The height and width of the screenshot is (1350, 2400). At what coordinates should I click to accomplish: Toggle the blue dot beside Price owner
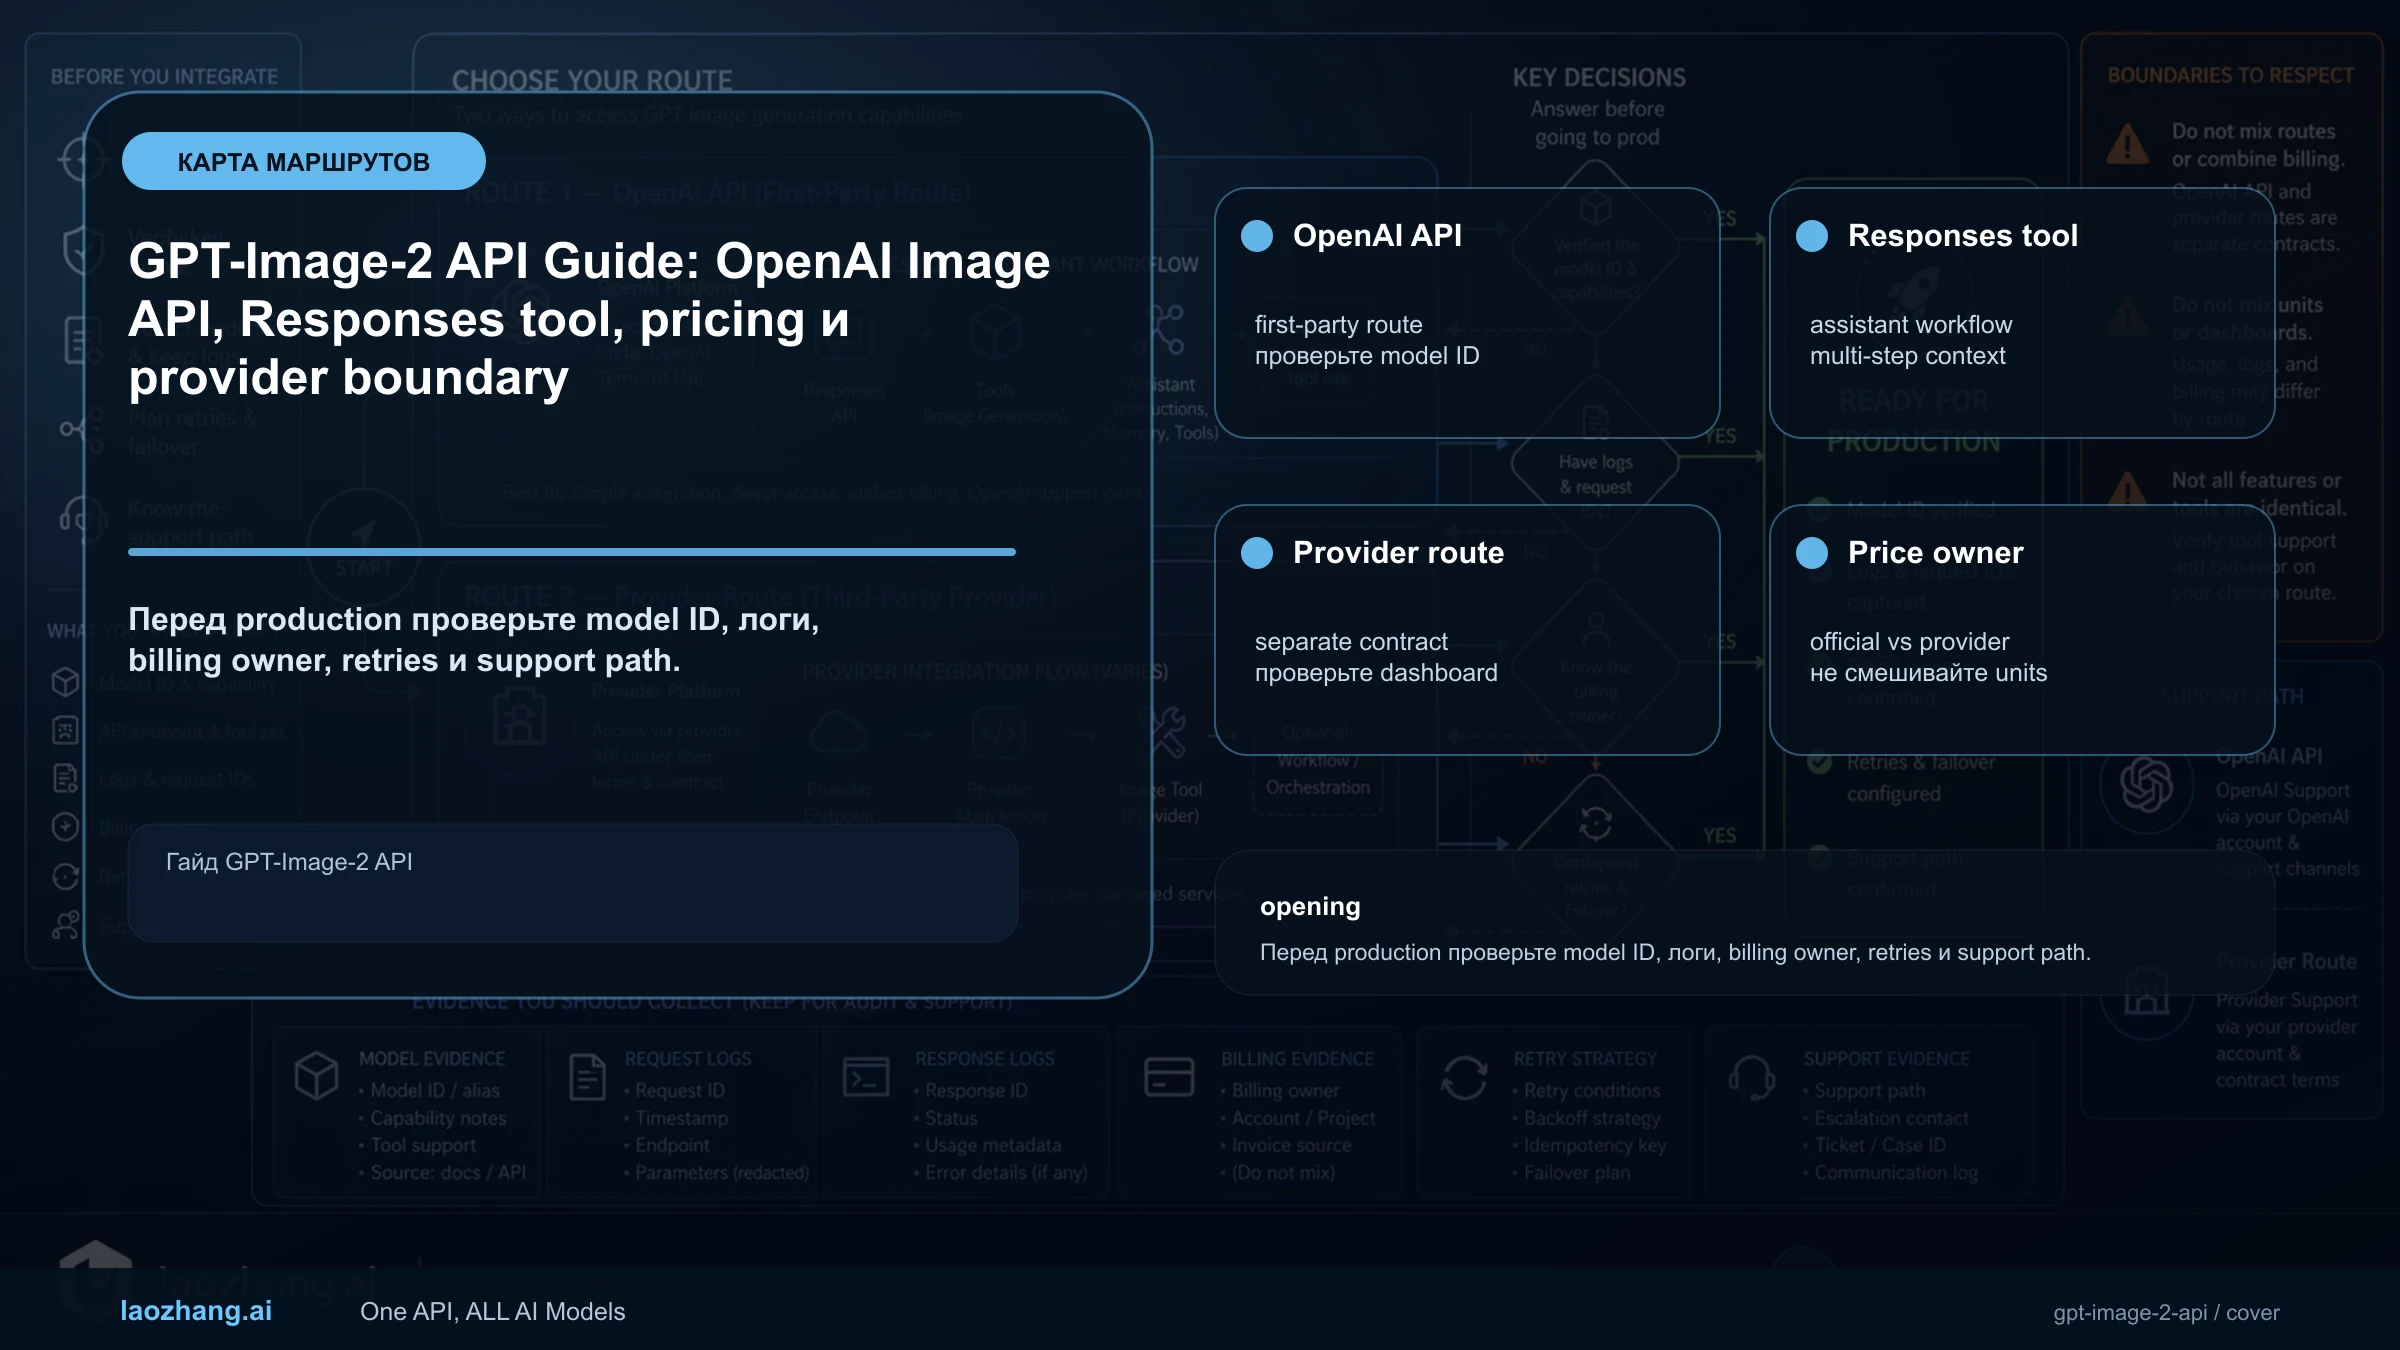(x=1810, y=553)
